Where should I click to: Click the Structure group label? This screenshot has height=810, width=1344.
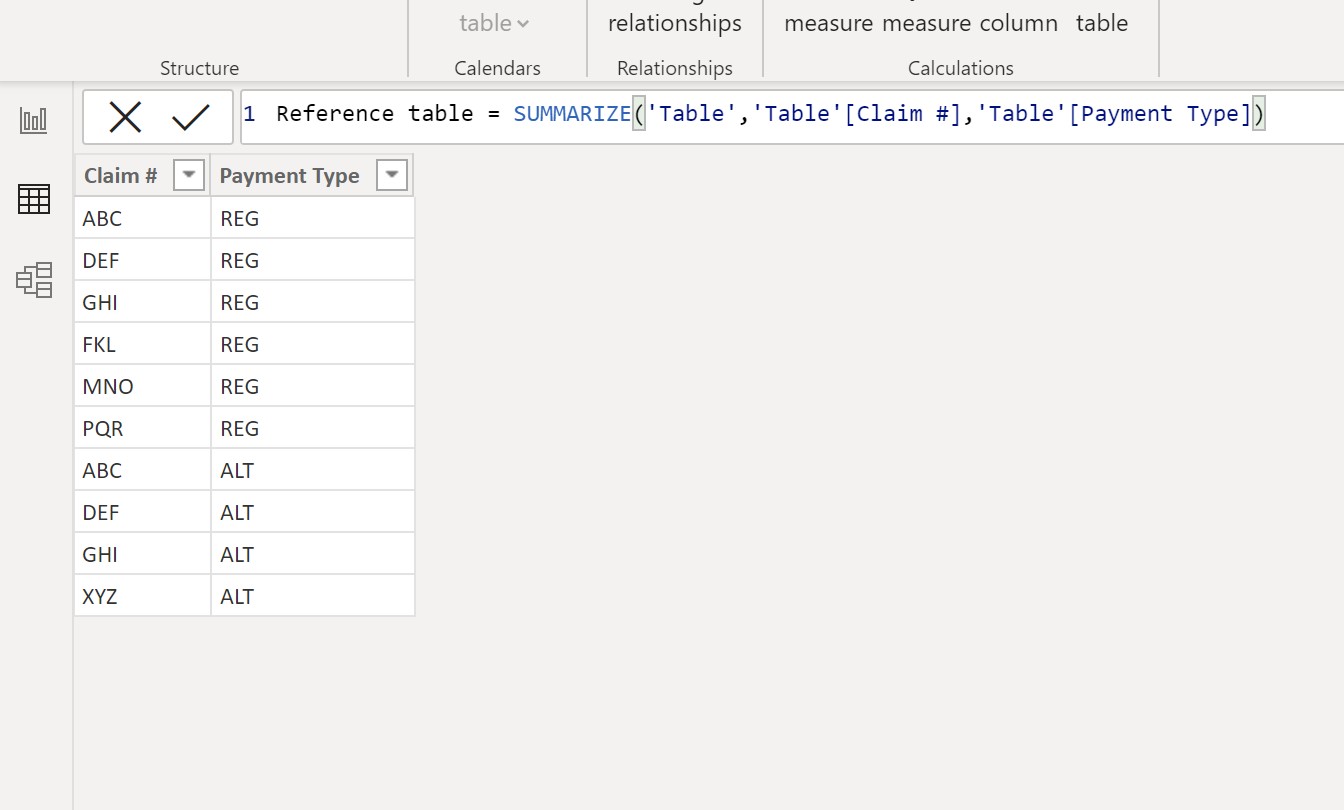click(199, 68)
